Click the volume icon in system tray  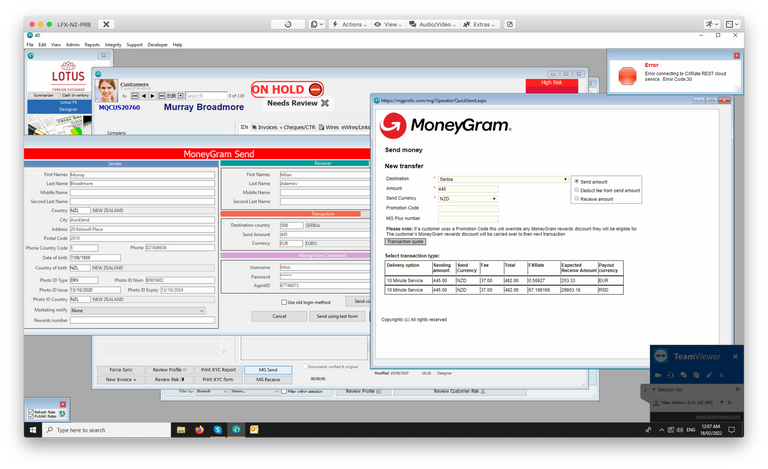coord(679,430)
